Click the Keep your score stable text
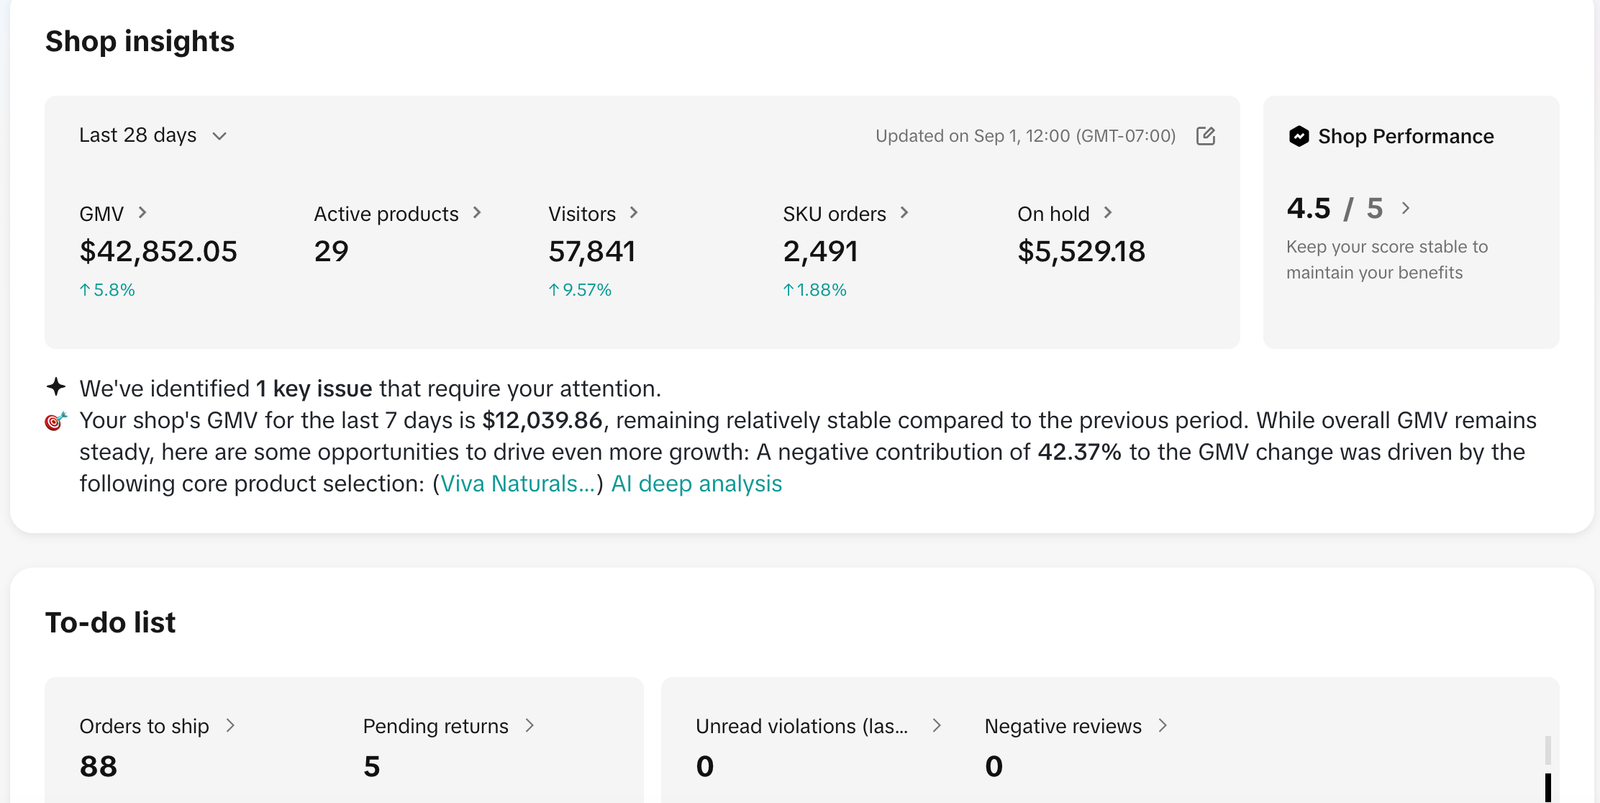 pos(1387,260)
